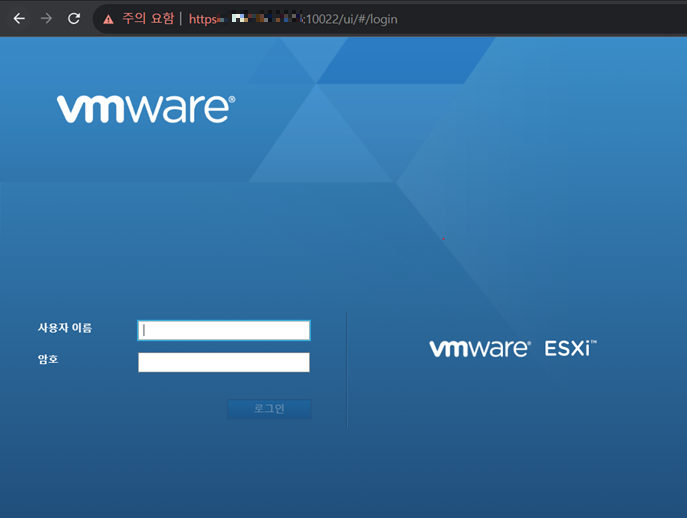Click the browser forward arrow

(46, 18)
